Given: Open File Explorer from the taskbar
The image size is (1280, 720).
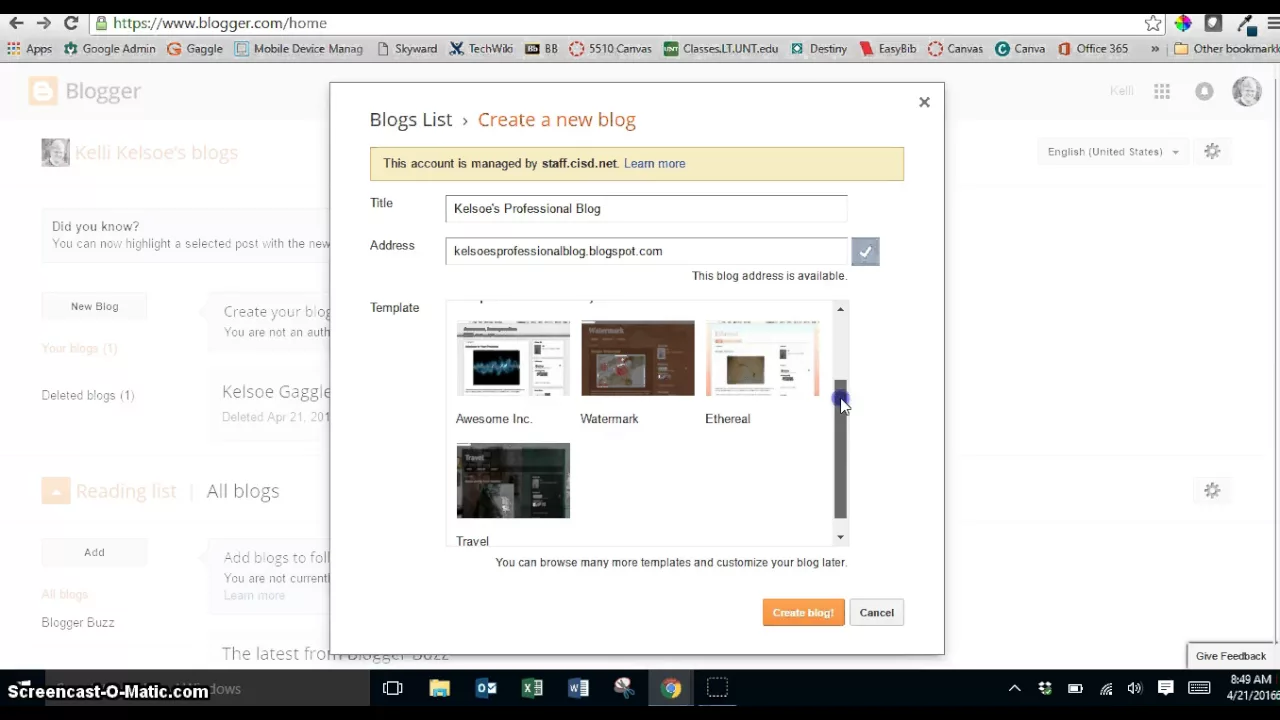Looking at the screenshot, I should coord(439,688).
